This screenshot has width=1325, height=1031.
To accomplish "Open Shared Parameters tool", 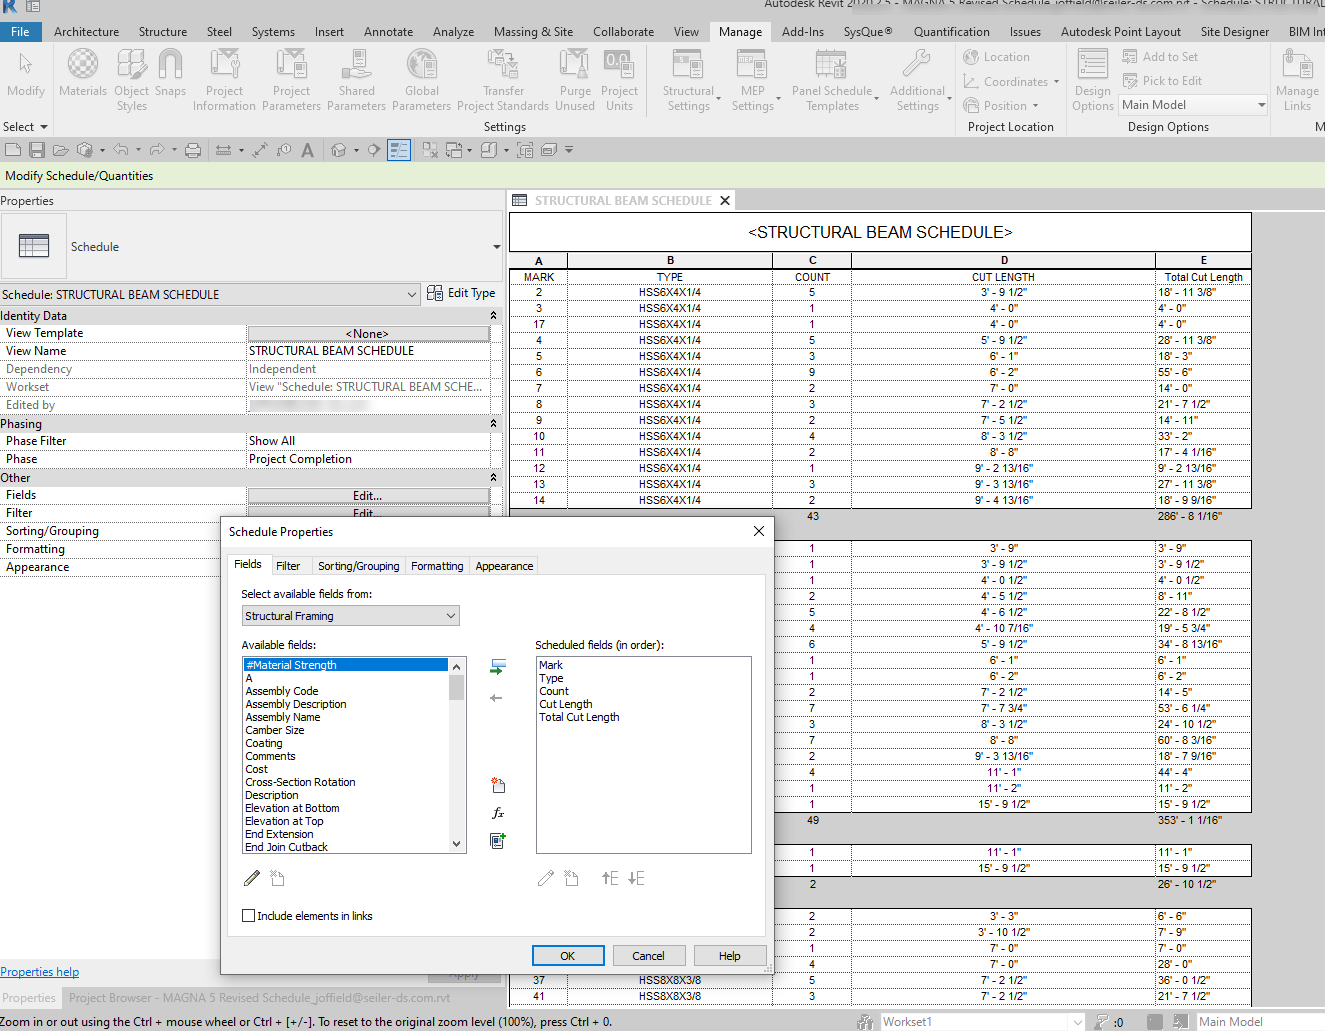I will coord(356,80).
